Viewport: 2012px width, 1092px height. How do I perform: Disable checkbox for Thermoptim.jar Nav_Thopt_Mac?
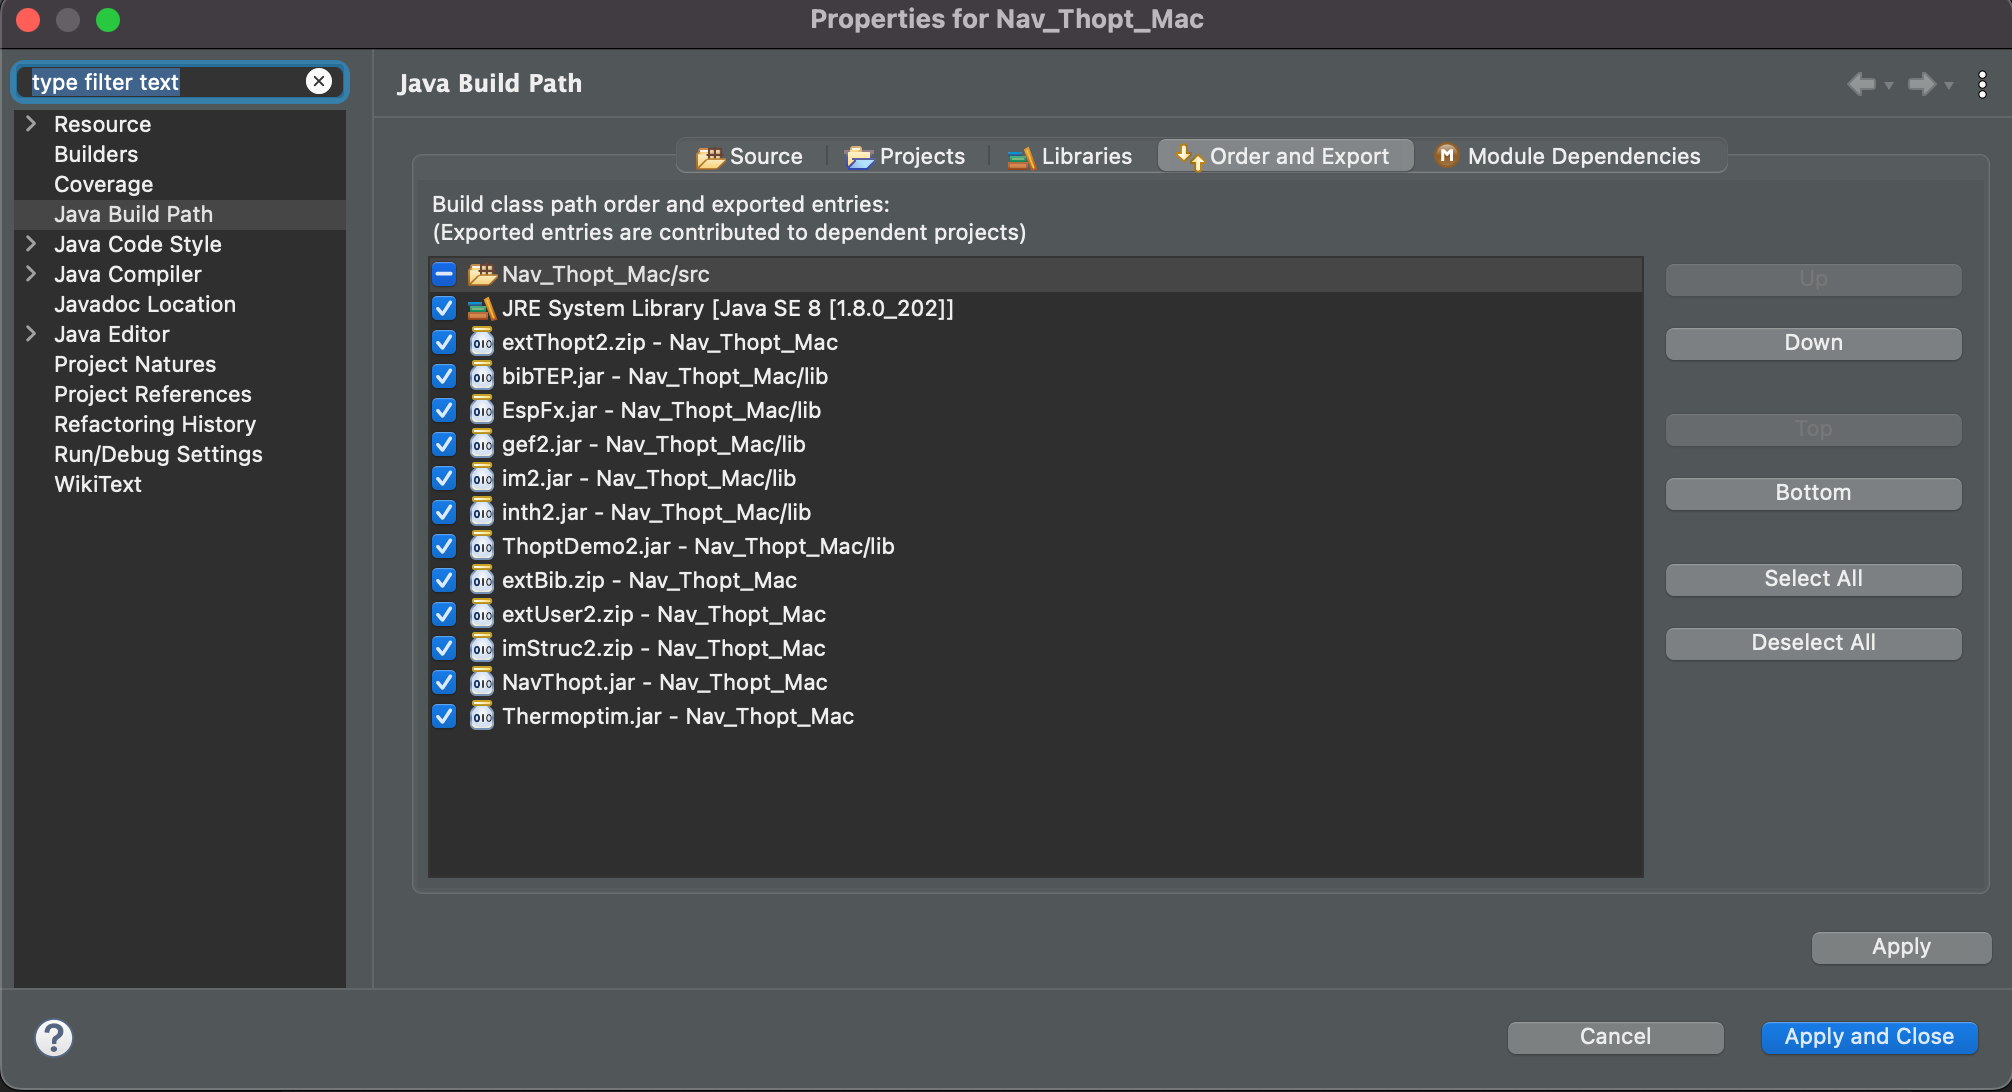point(446,715)
